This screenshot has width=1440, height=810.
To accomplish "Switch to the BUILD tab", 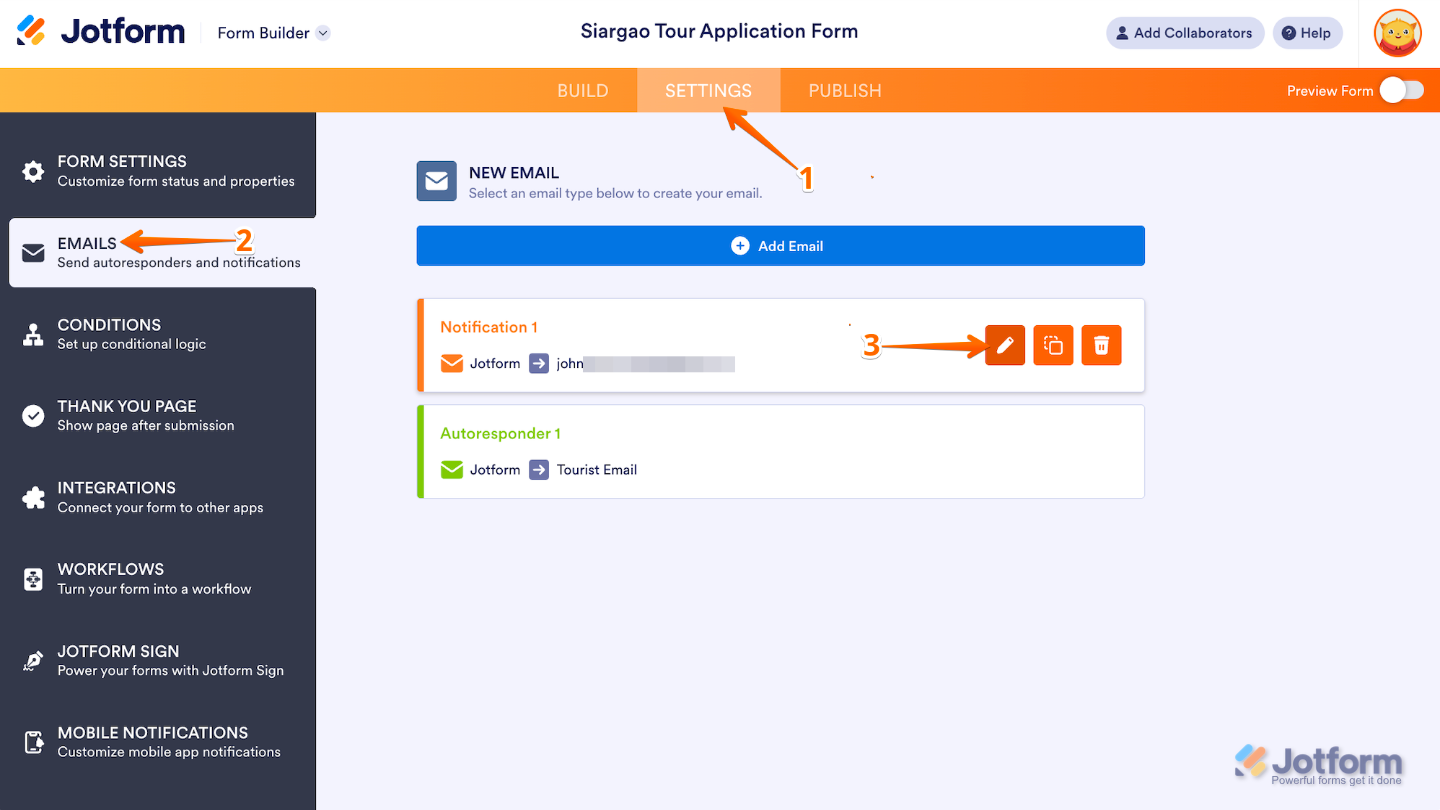I will [582, 90].
